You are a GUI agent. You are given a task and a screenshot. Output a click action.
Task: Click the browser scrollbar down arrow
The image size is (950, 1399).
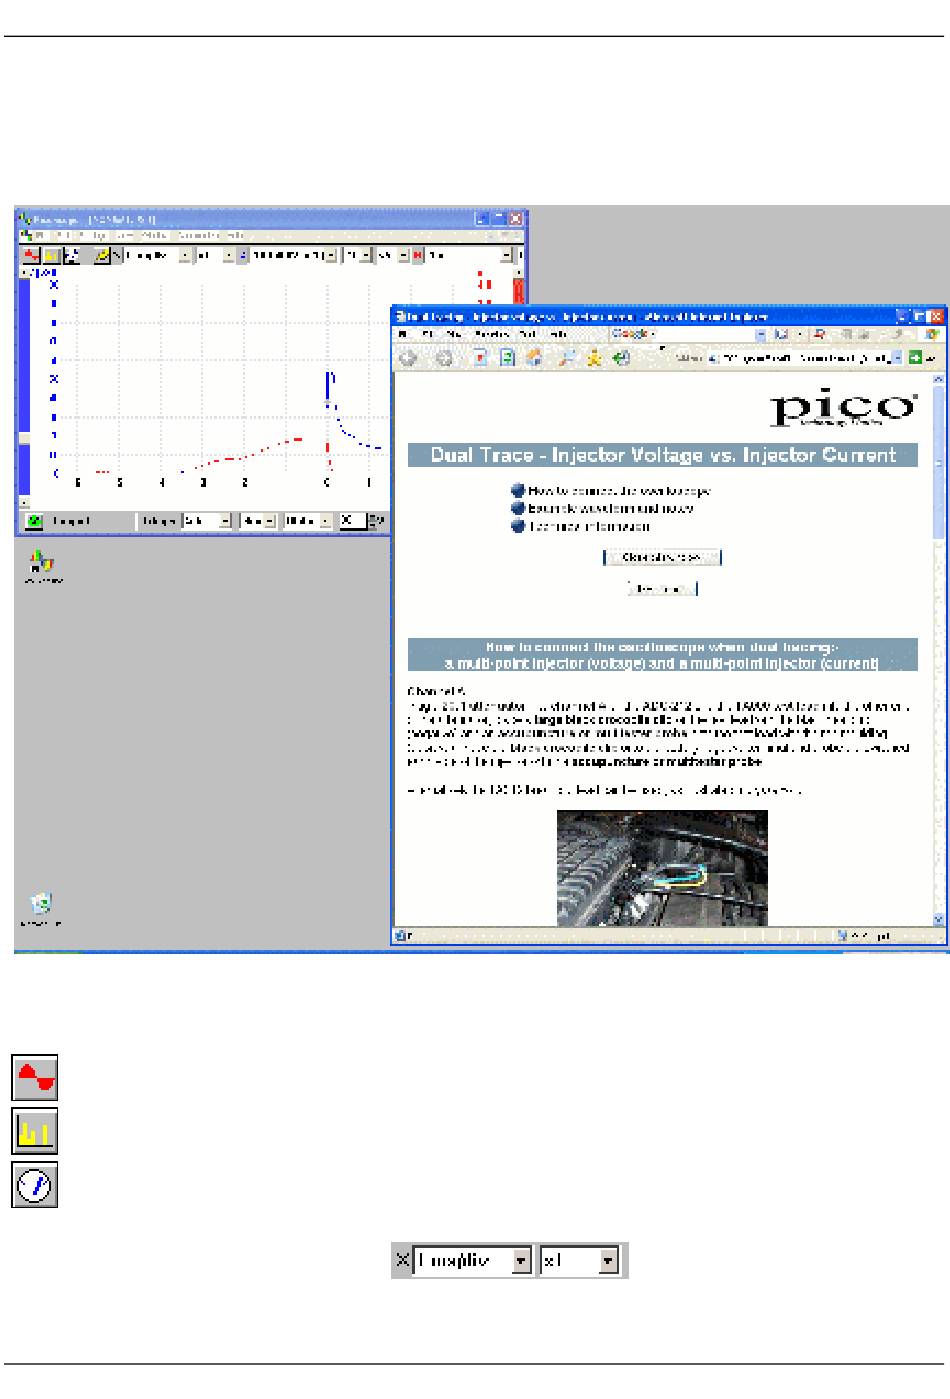click(x=938, y=919)
